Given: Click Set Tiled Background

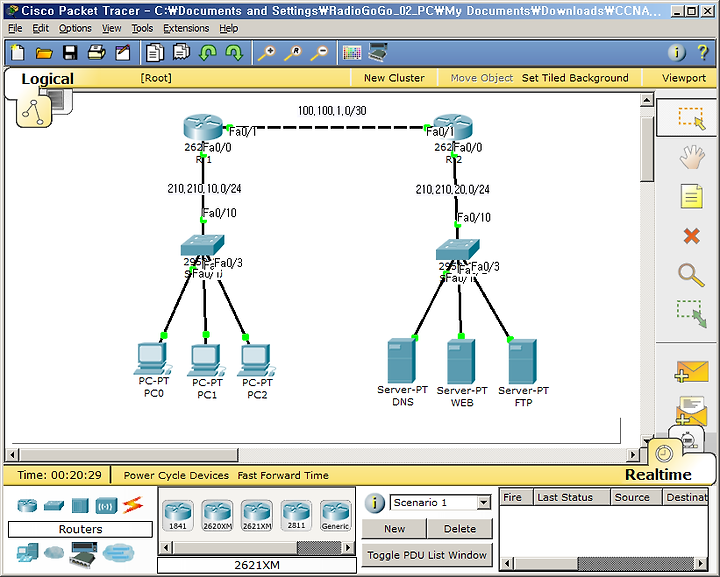Looking at the screenshot, I should coord(575,78).
